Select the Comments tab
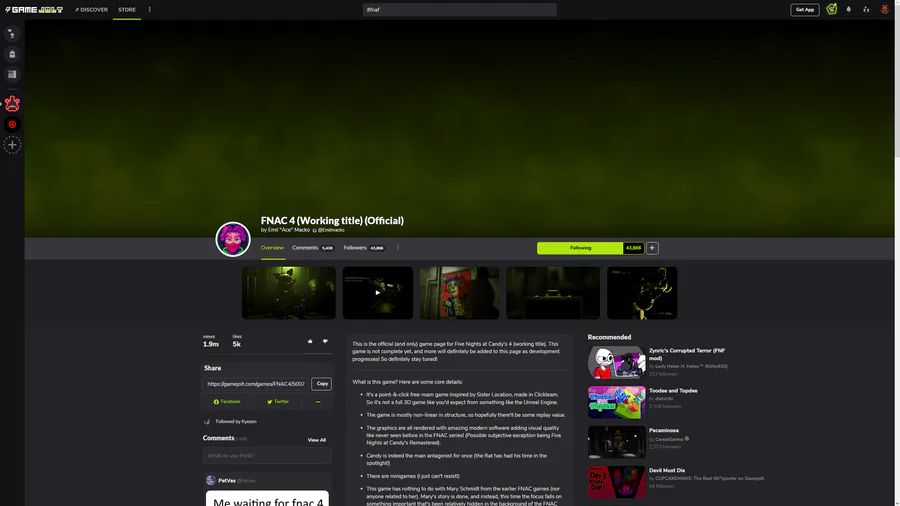Screen dimensions: 900x506 (312, 248)
